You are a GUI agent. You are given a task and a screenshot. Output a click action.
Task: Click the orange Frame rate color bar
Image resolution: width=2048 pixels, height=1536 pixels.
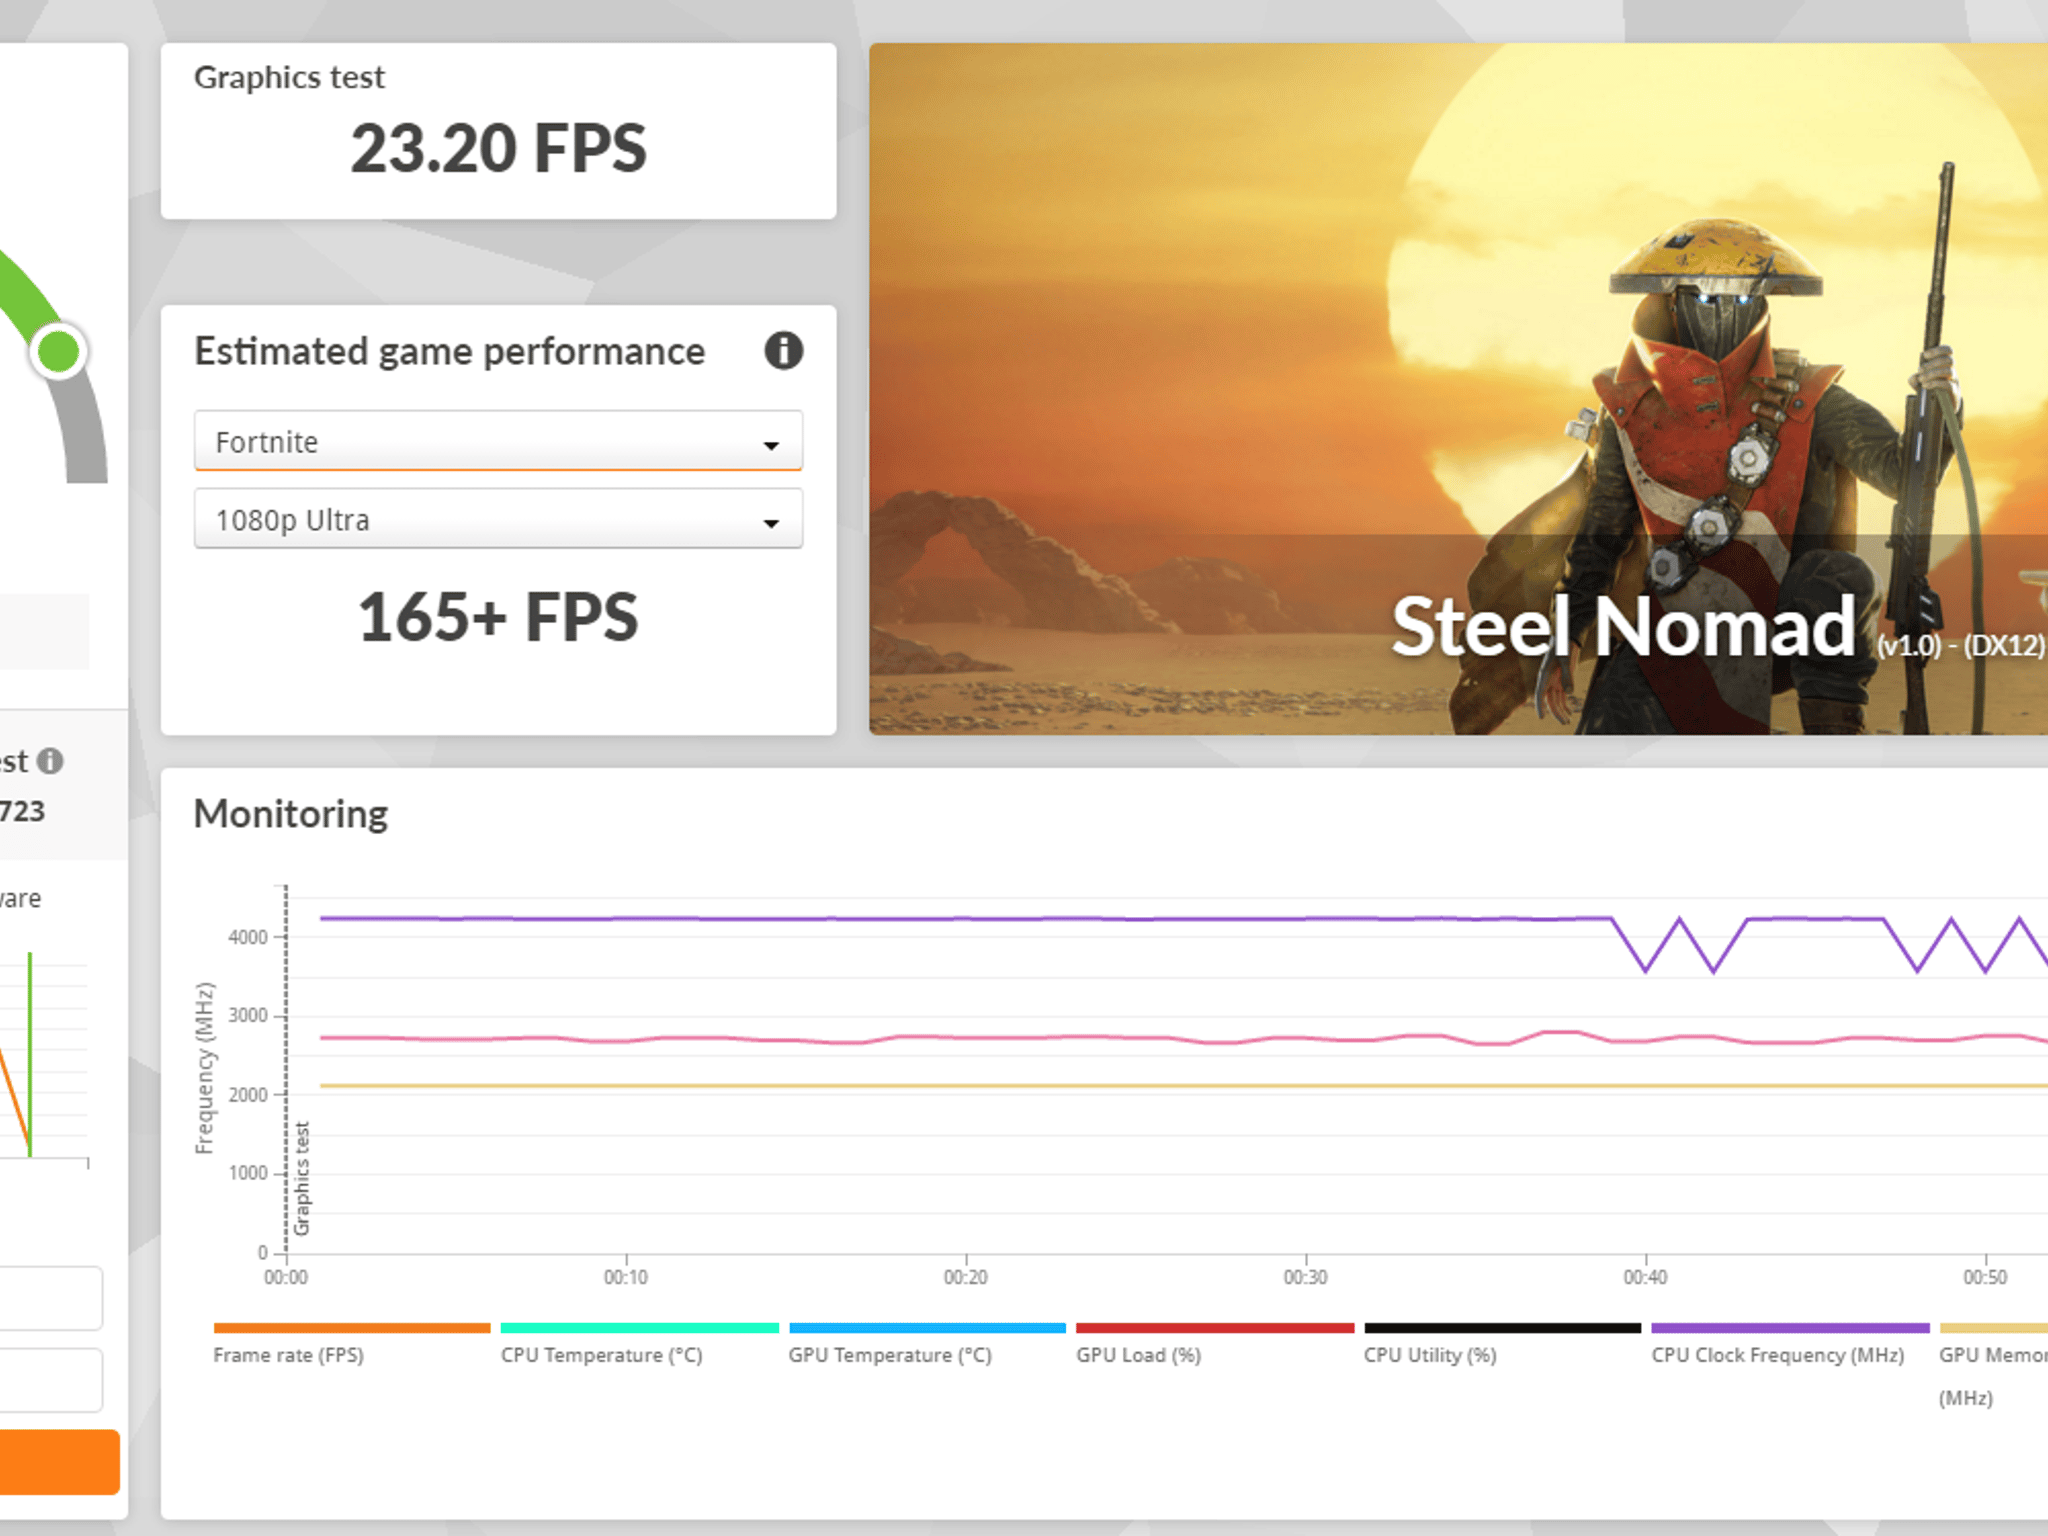pos(352,1328)
